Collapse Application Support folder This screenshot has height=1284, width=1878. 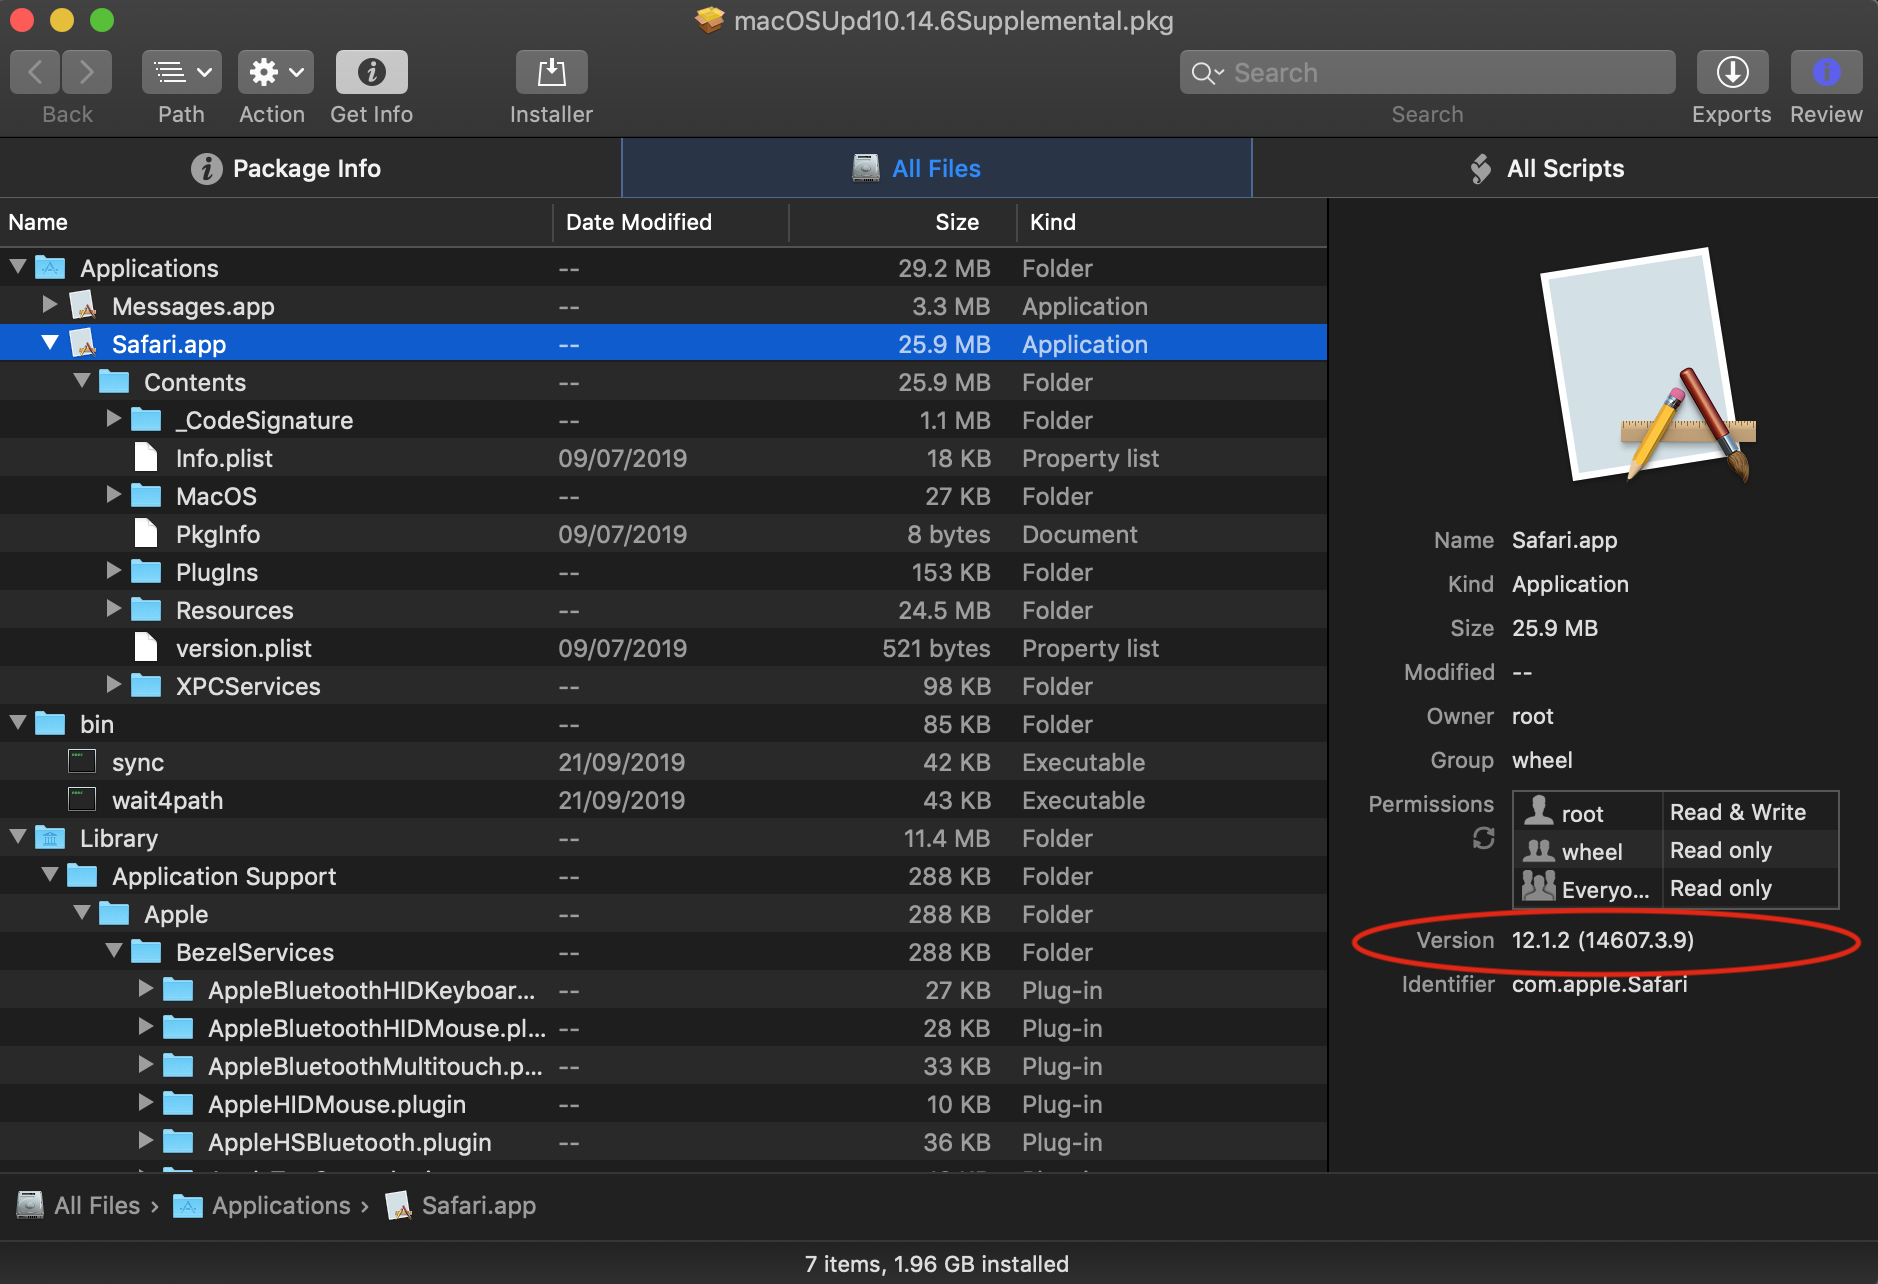point(50,875)
